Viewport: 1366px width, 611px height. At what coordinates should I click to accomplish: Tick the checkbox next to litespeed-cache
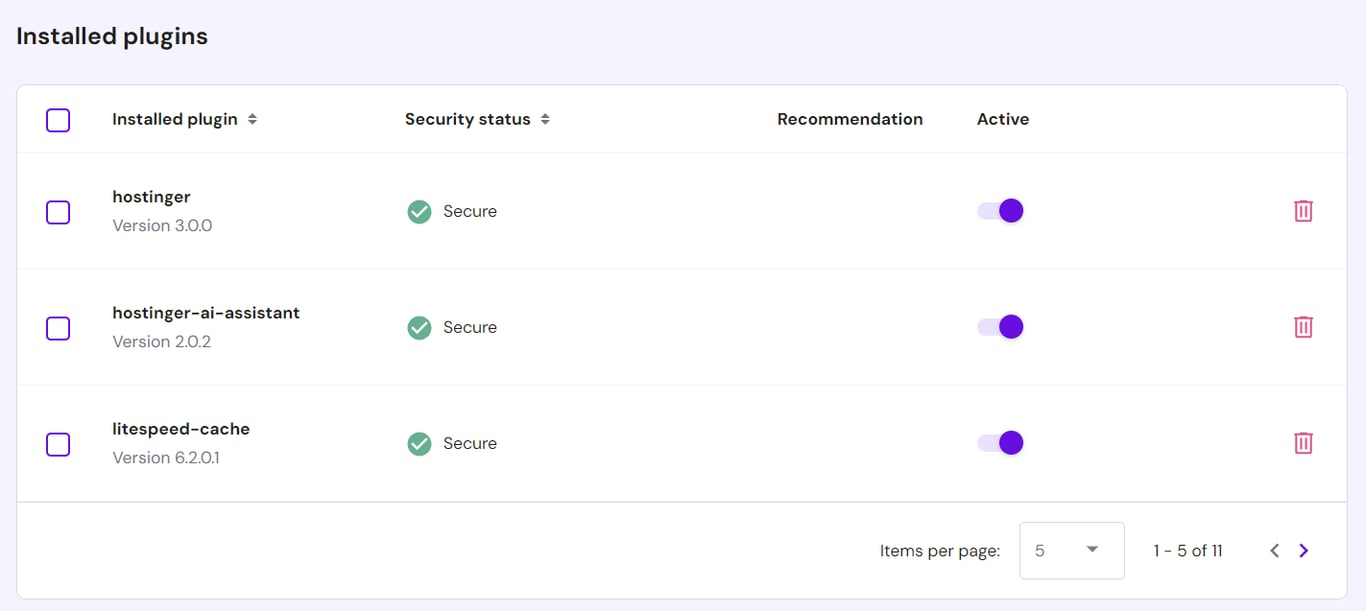(x=57, y=443)
